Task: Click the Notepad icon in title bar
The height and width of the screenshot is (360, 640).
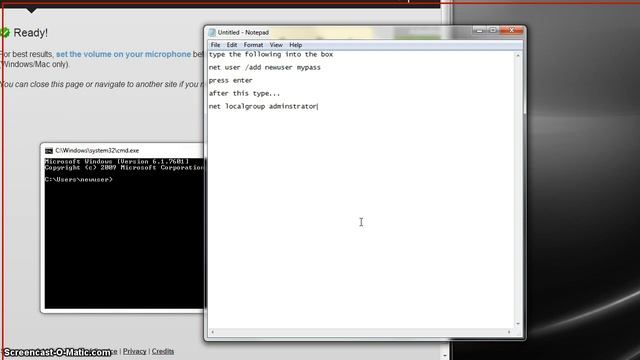Action: pos(212,32)
